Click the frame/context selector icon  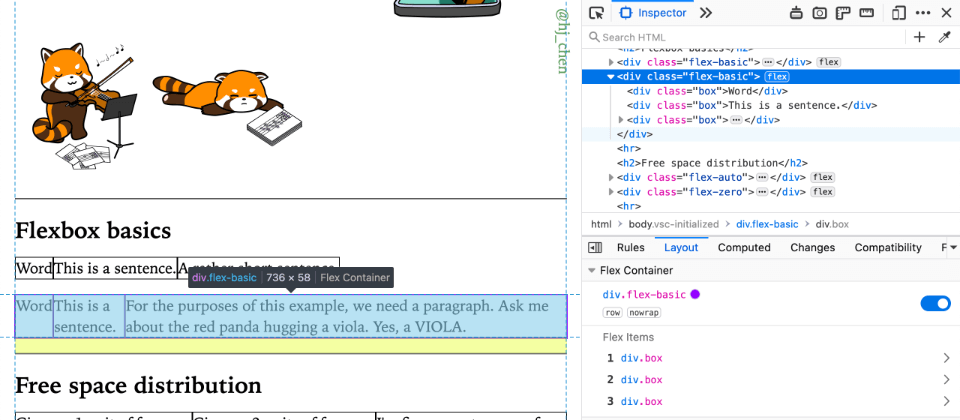(796, 13)
